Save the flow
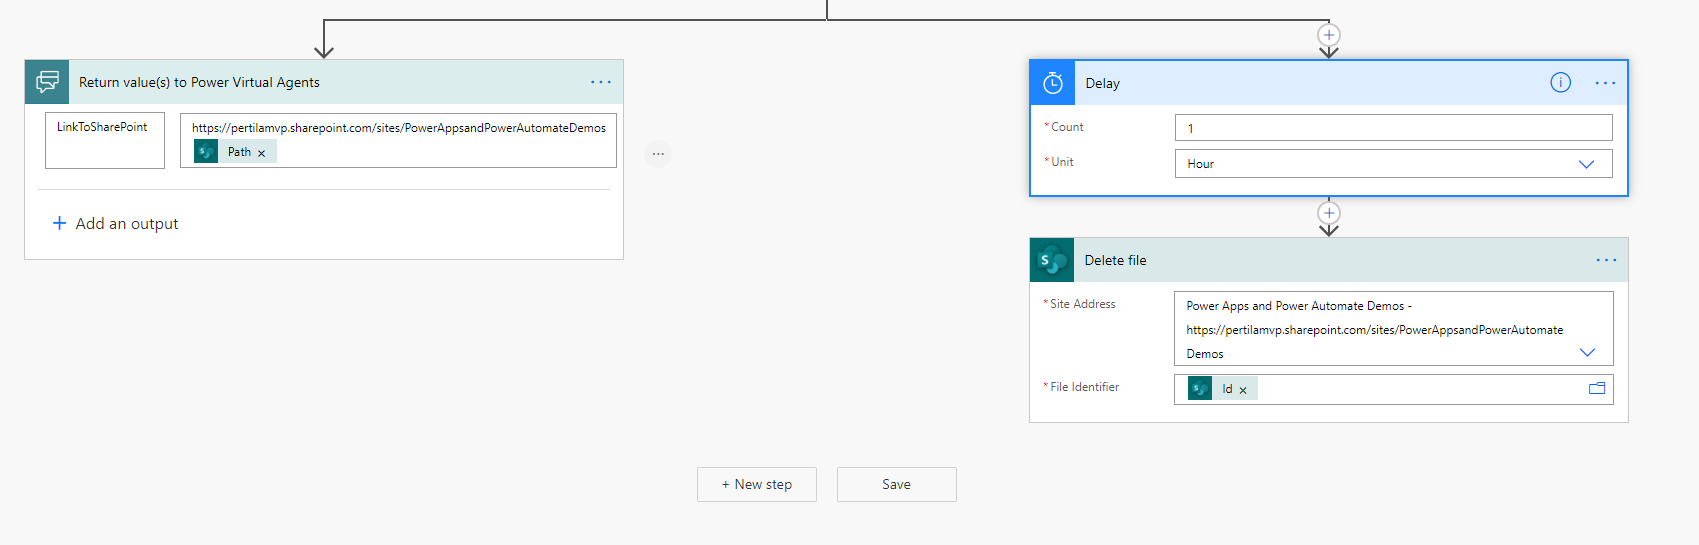The image size is (1699, 545). point(896,484)
